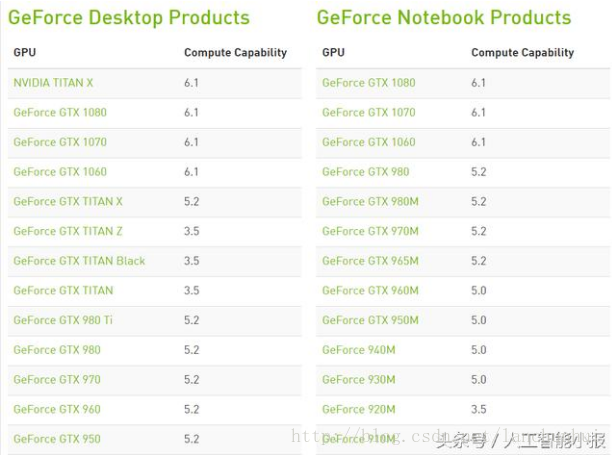Select Compute Capability header in Notebook table
612x456 pixels.
tap(523, 53)
